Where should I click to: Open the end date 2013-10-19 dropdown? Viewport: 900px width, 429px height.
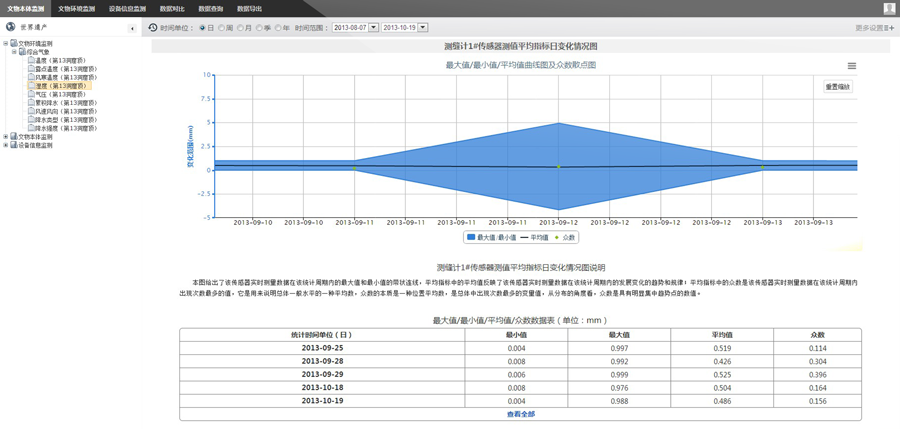(423, 28)
